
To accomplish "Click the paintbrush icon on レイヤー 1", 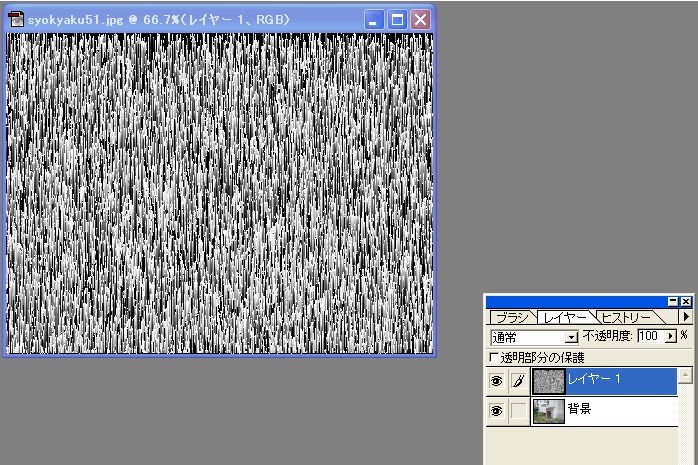I will (x=517, y=381).
